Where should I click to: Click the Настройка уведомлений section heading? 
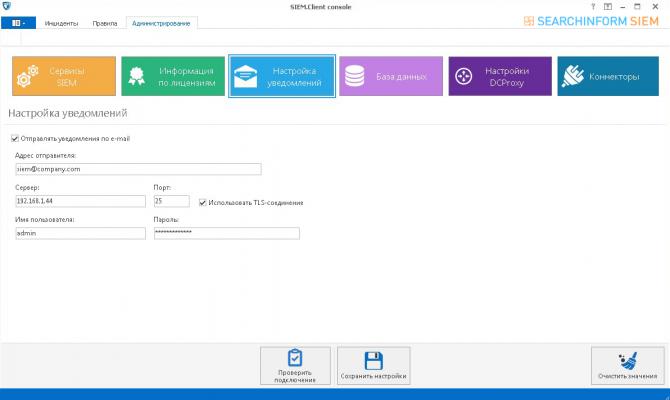pos(68,113)
